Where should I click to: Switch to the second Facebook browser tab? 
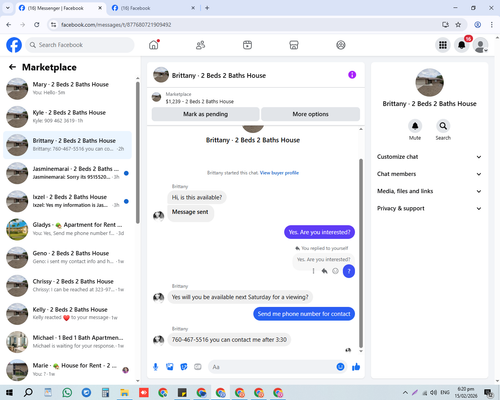(x=153, y=8)
